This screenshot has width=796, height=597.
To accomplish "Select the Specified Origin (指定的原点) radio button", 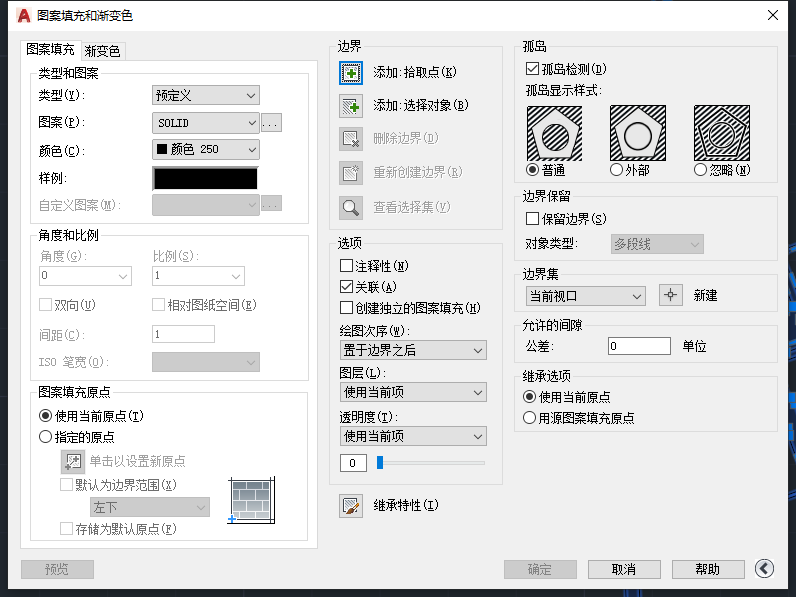I will 45,436.
